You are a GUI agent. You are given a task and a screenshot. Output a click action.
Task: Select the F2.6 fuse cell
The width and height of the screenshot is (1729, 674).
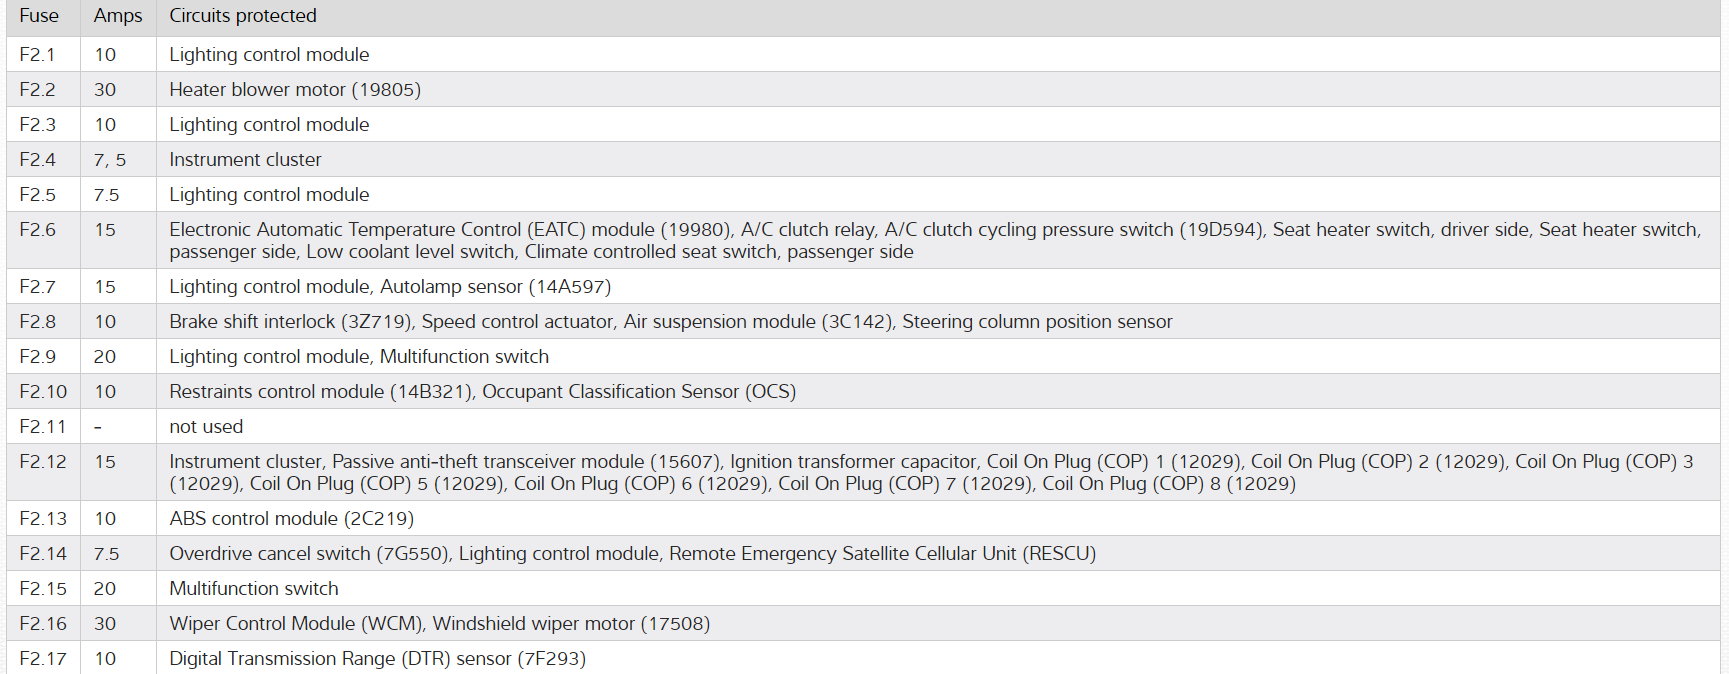[38, 230]
